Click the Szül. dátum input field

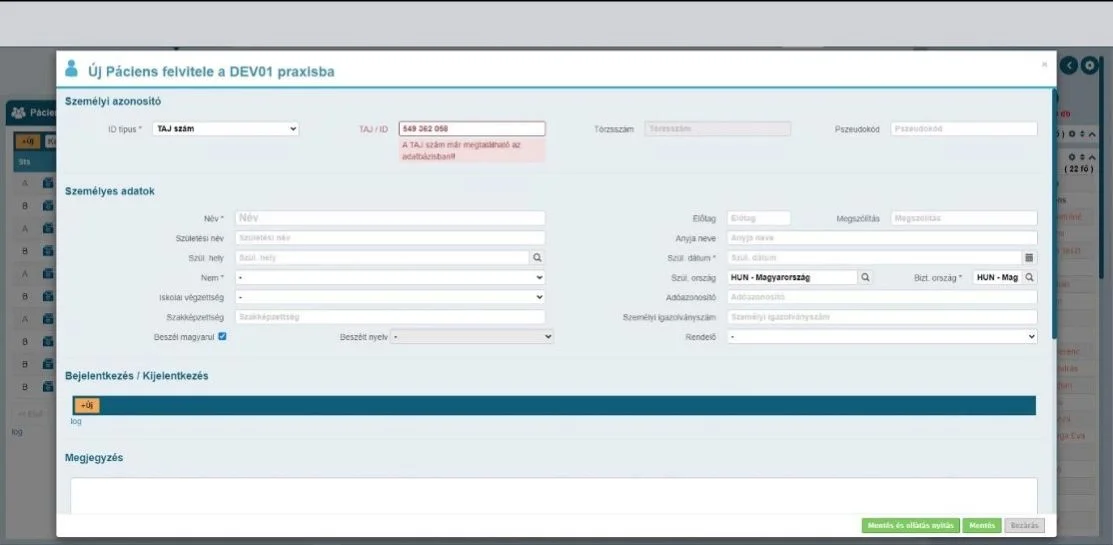[x=874, y=258]
